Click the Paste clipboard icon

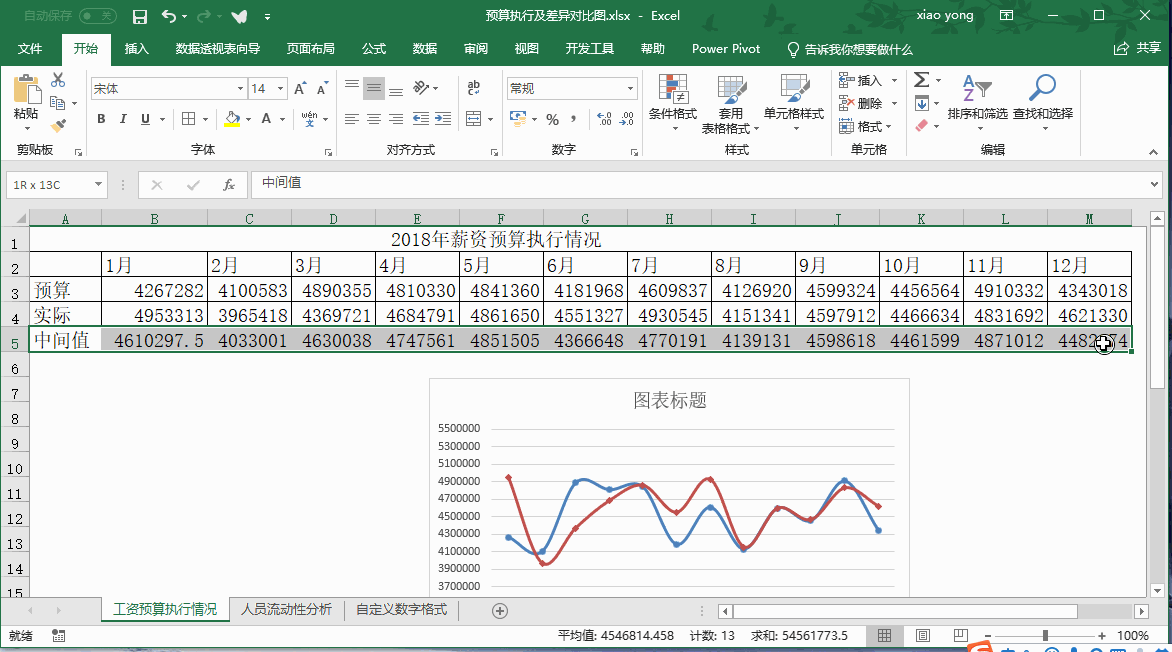pyautogui.click(x=26, y=90)
